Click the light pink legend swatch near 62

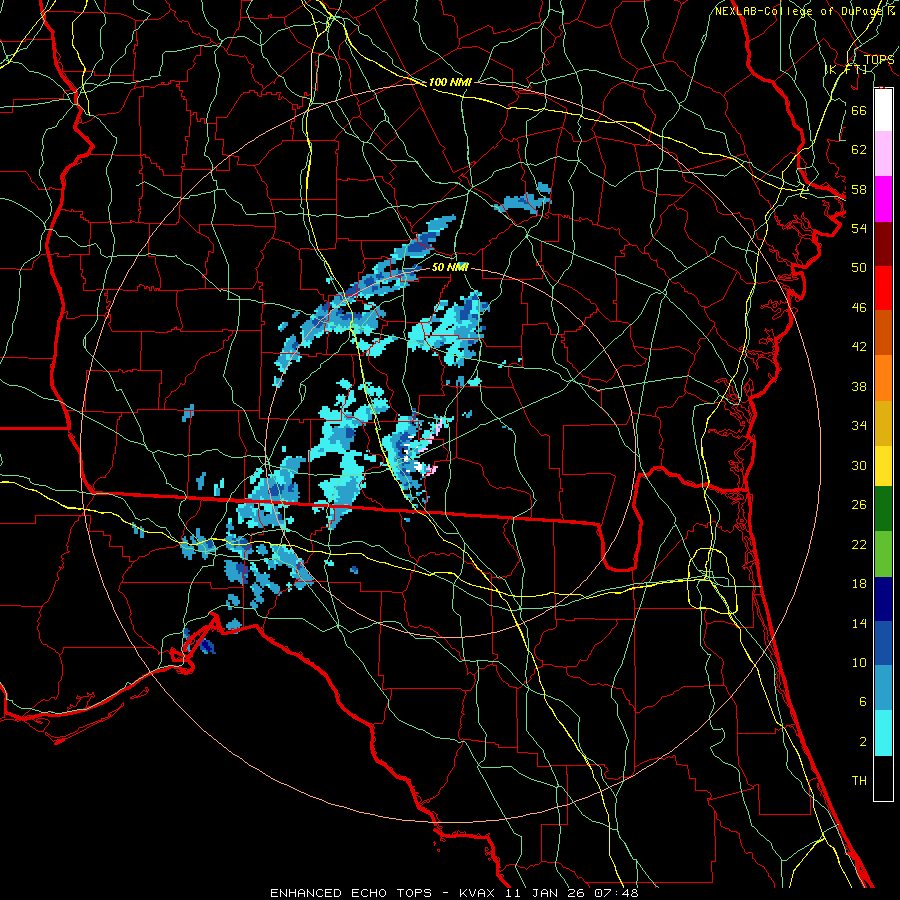883,153
